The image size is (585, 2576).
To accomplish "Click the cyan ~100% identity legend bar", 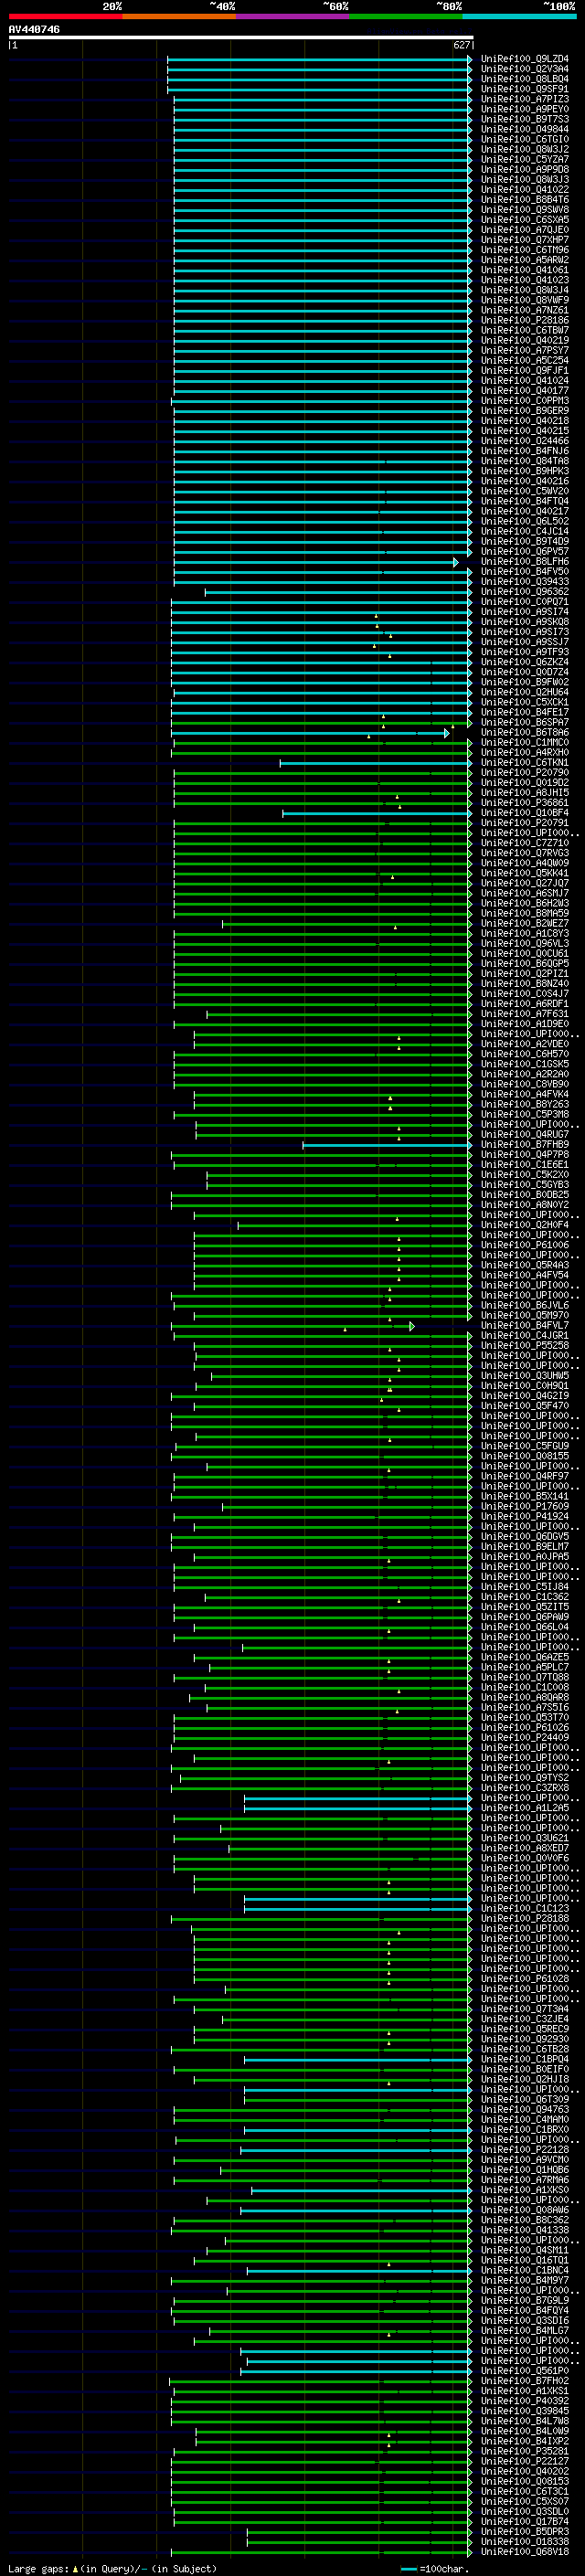I will coord(520,16).
